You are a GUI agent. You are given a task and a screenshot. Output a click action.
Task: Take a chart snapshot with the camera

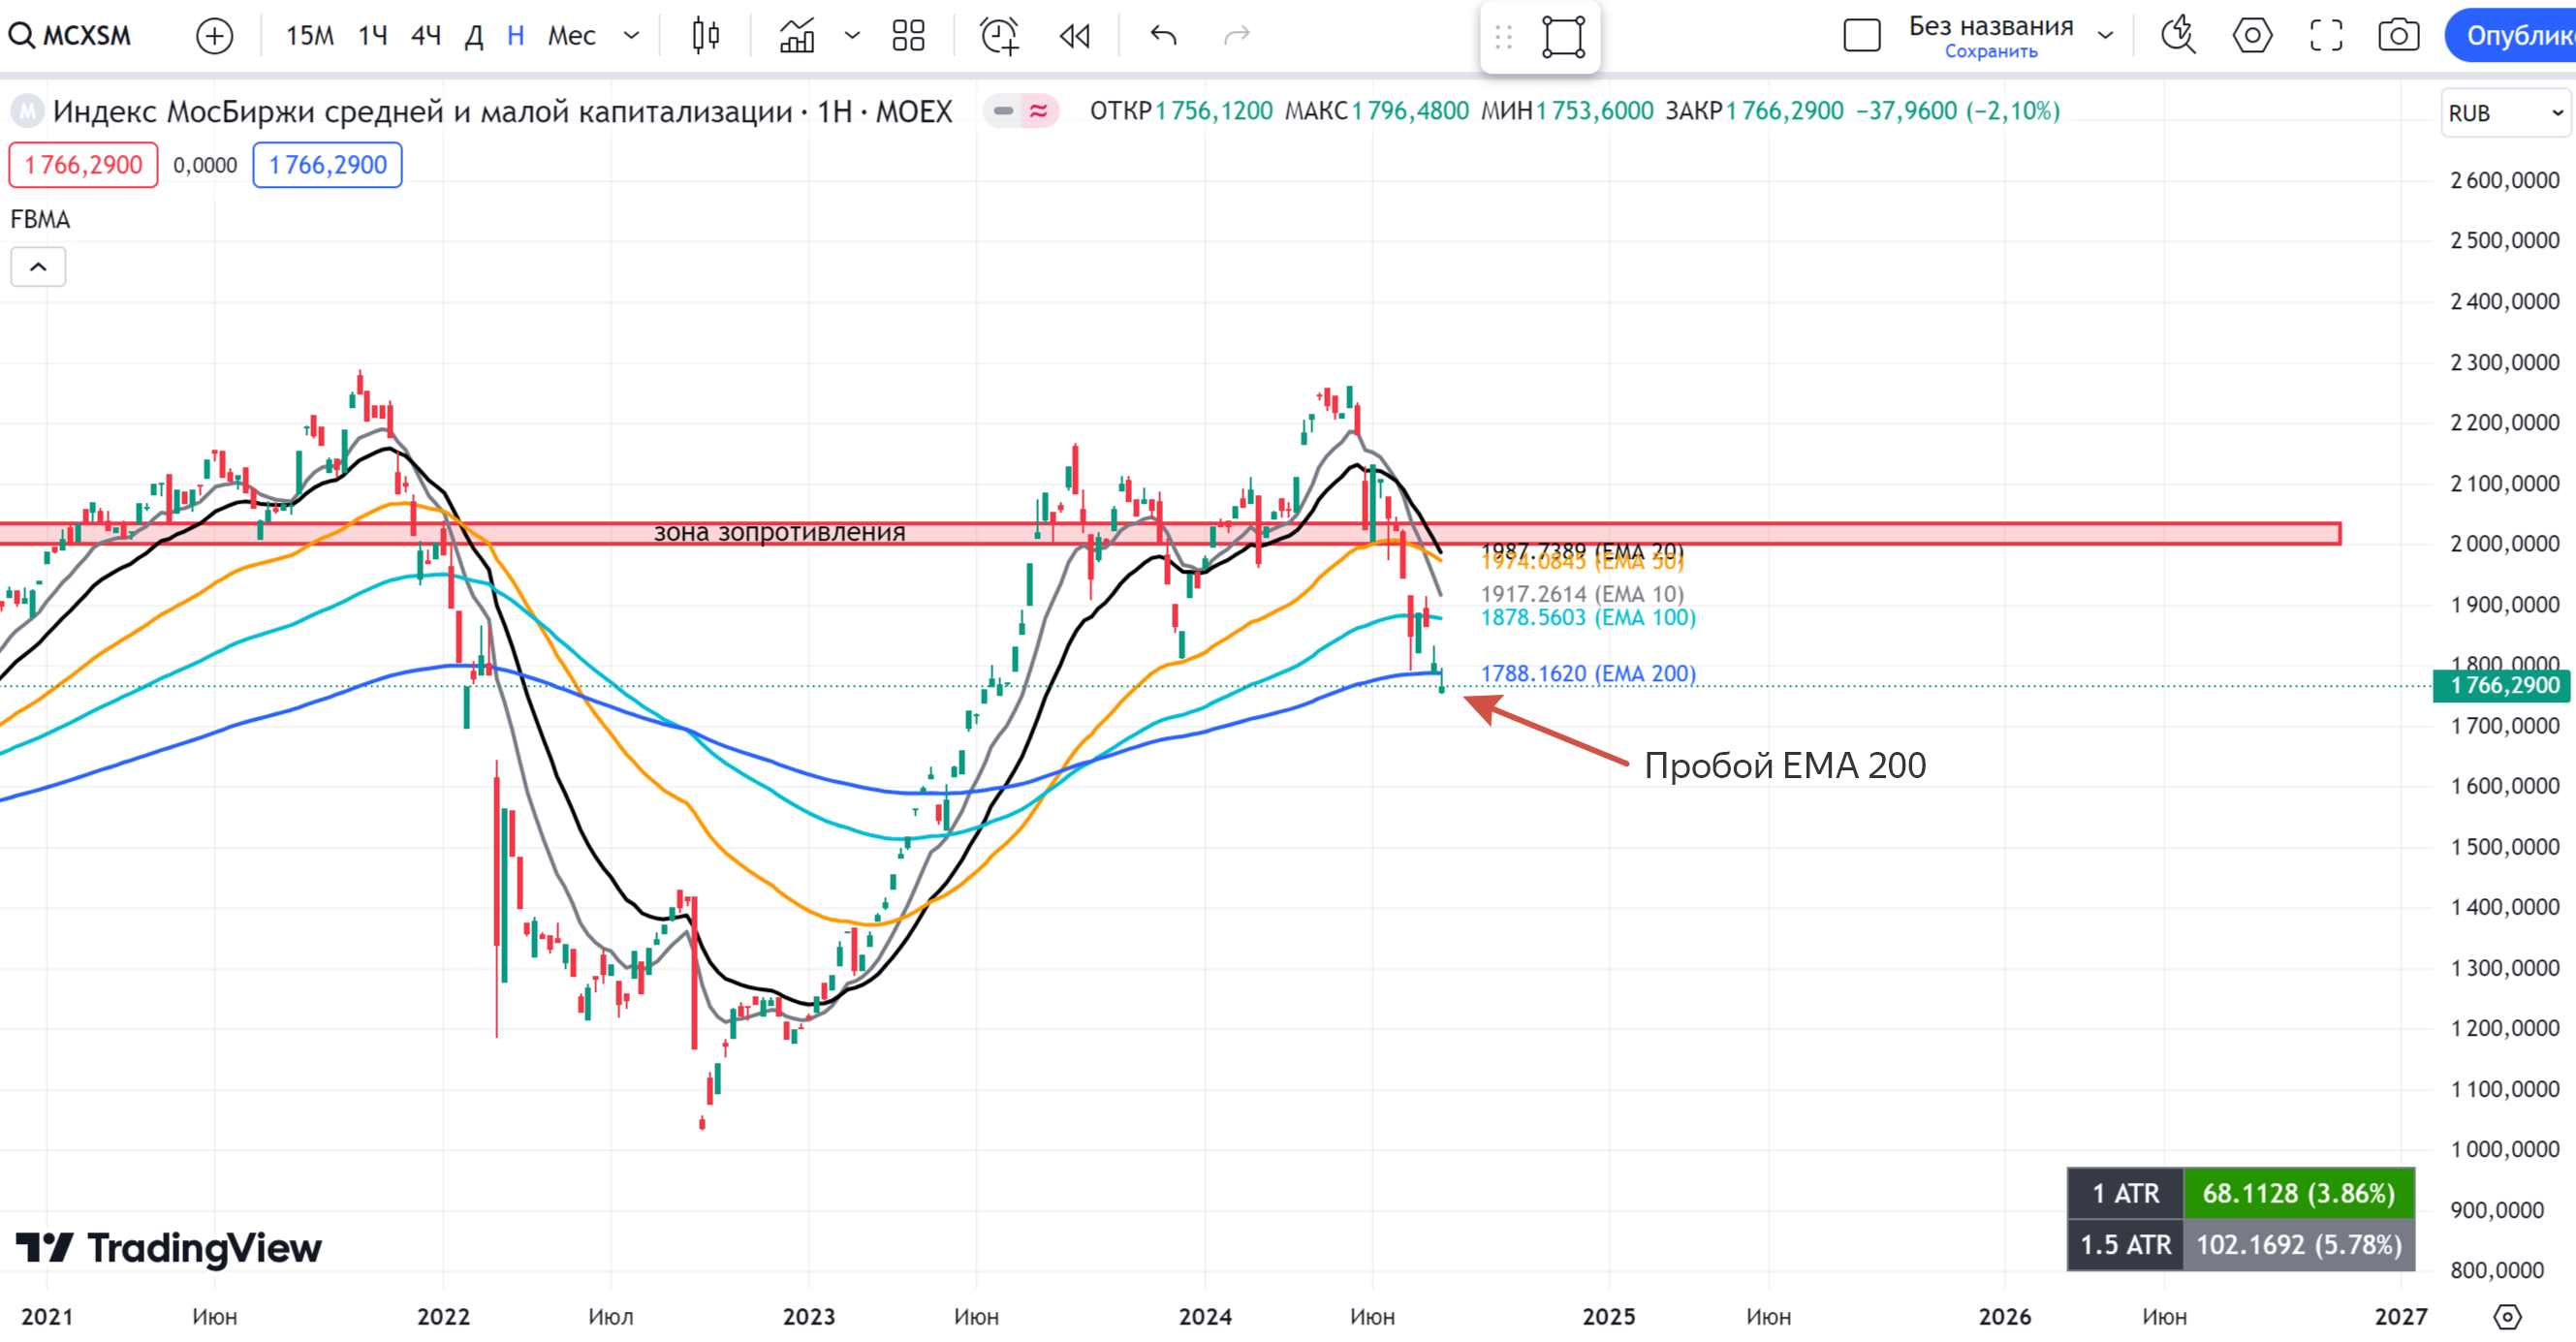coord(2398,36)
